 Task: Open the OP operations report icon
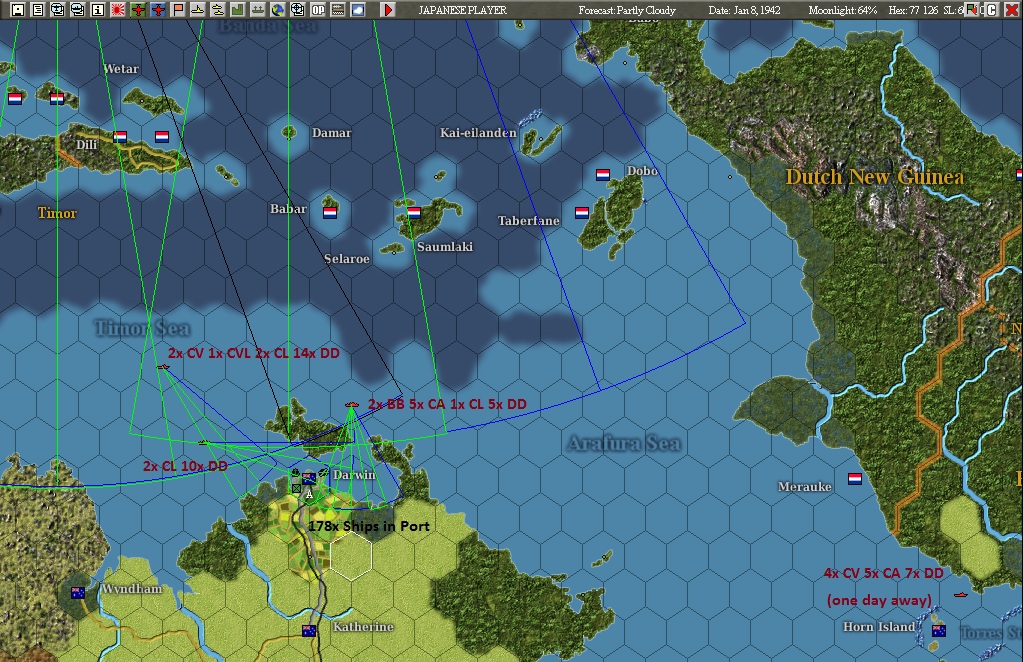click(318, 10)
